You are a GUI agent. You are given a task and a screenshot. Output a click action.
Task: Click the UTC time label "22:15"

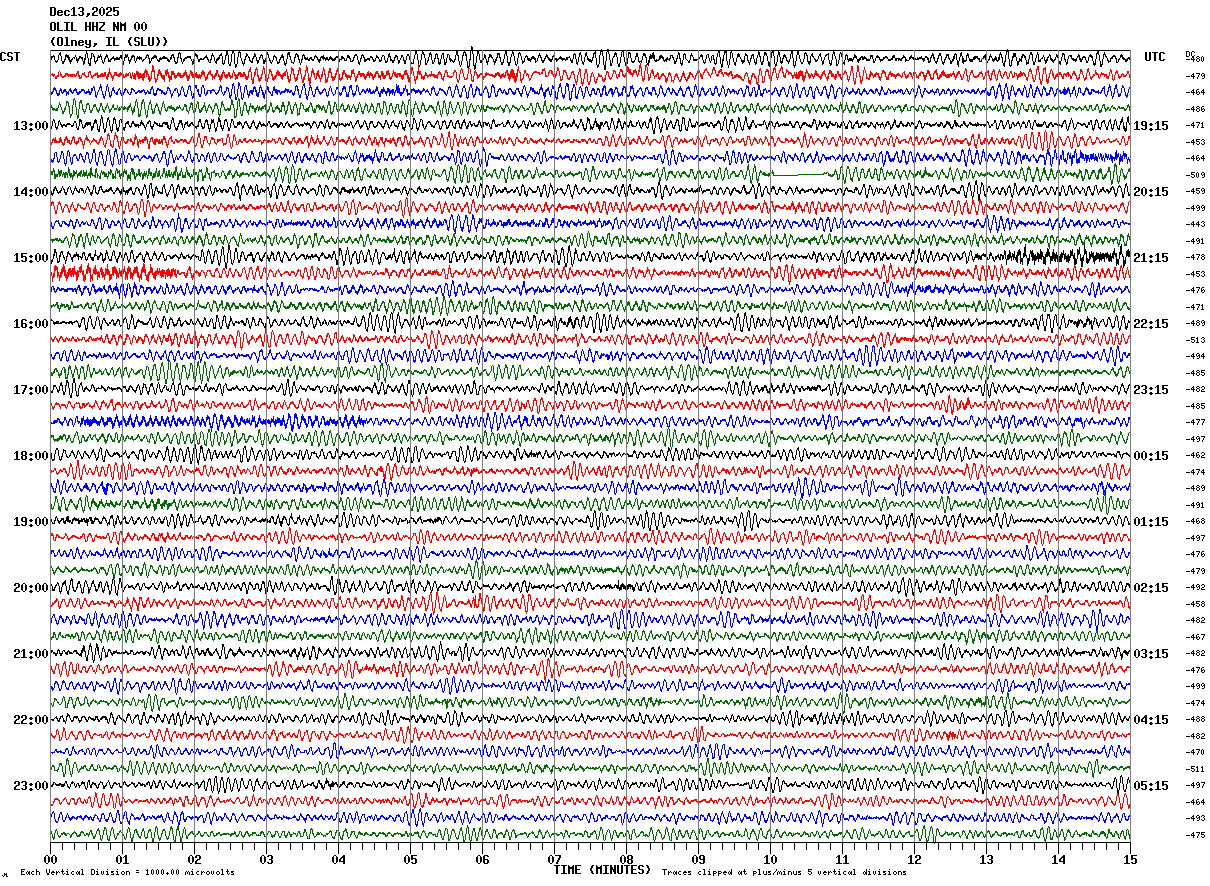pyautogui.click(x=1151, y=324)
